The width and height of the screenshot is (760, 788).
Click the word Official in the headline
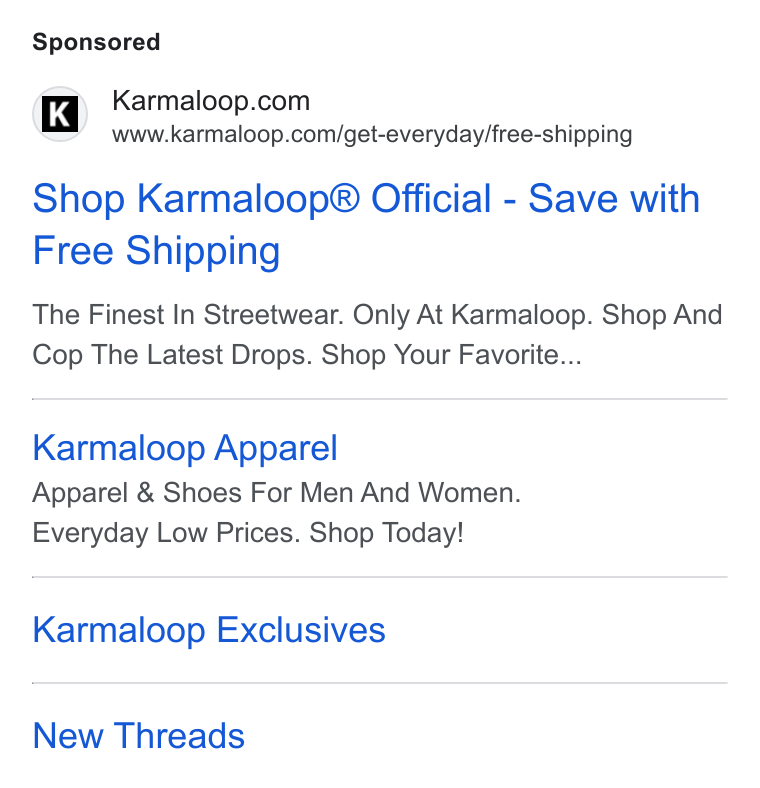(431, 199)
